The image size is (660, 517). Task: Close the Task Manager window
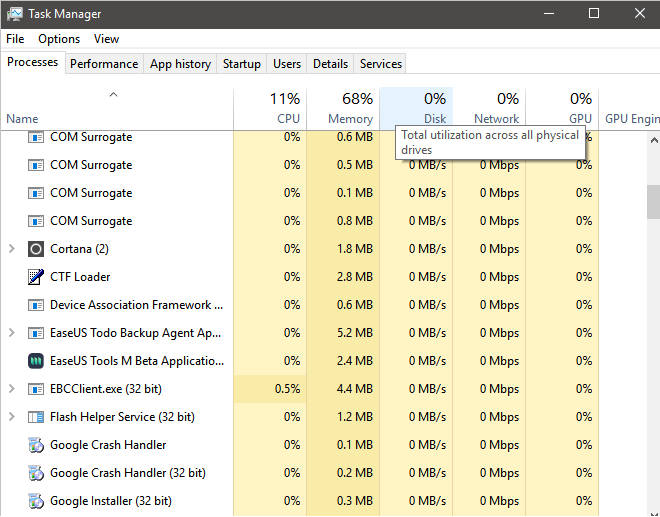640,13
